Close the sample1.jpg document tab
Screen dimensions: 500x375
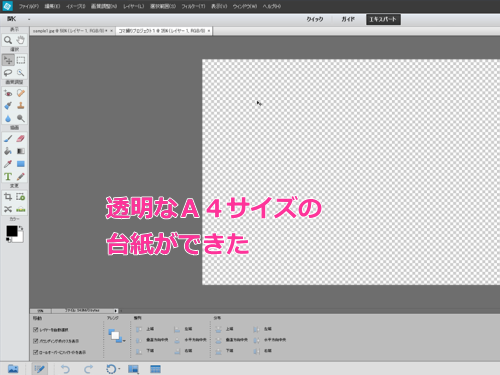pyautogui.click(x=111, y=31)
